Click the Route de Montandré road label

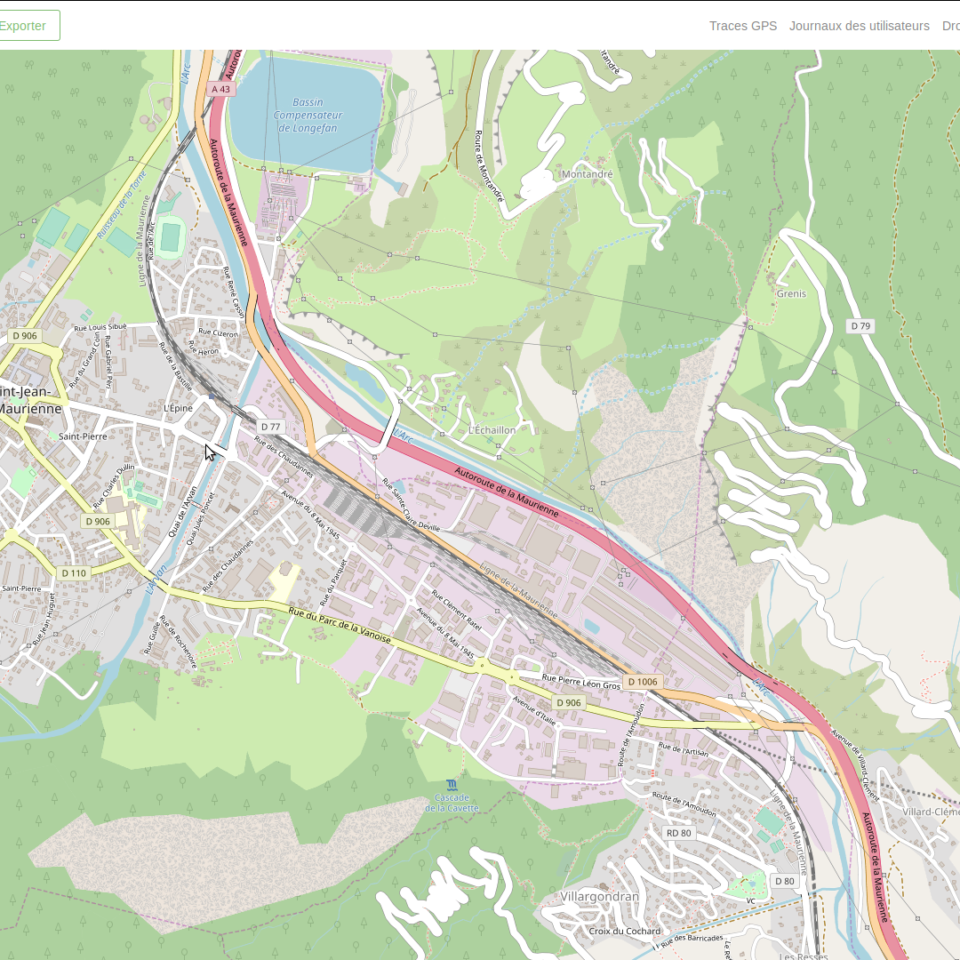click(x=488, y=166)
